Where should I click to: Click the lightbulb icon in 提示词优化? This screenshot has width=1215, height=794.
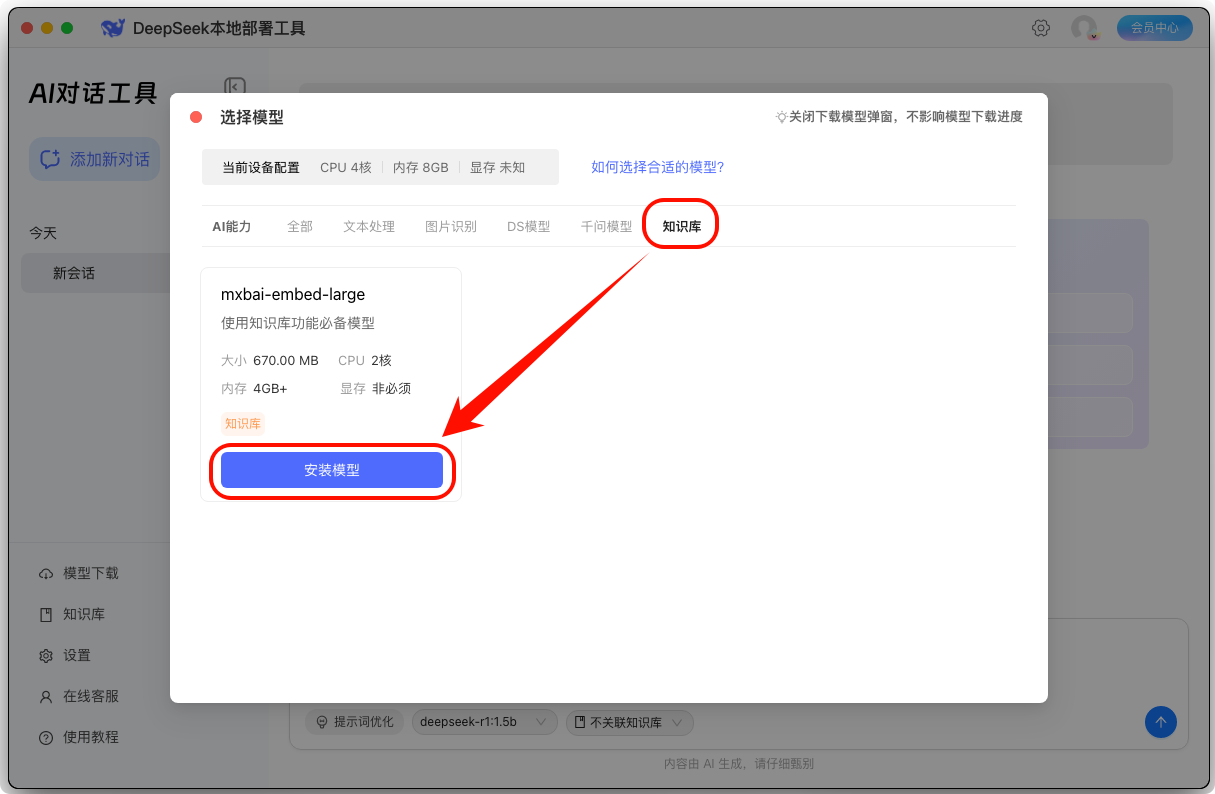click(x=323, y=722)
